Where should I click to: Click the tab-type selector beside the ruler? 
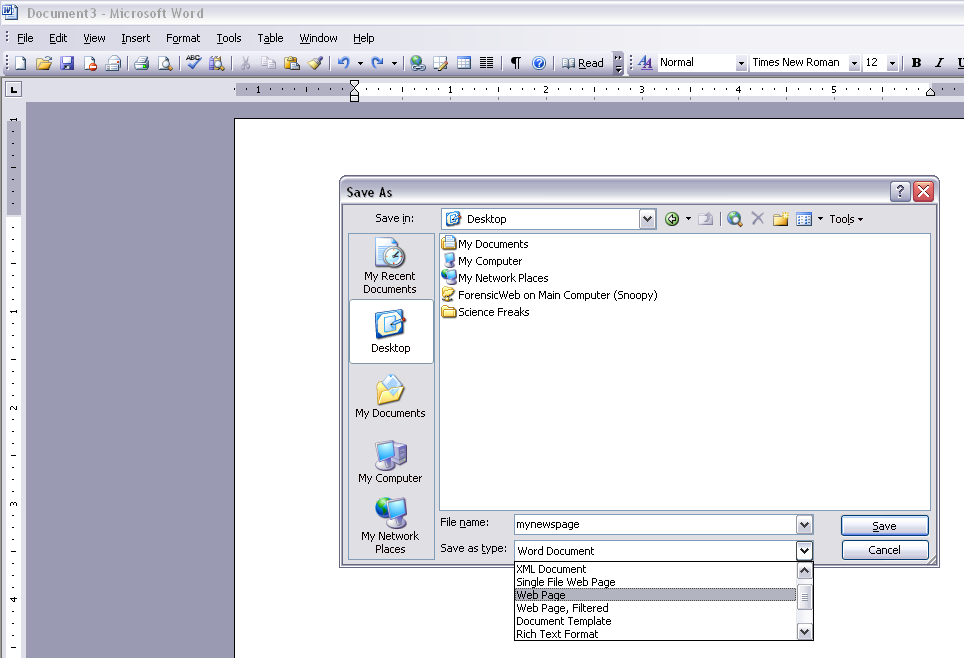(13, 90)
